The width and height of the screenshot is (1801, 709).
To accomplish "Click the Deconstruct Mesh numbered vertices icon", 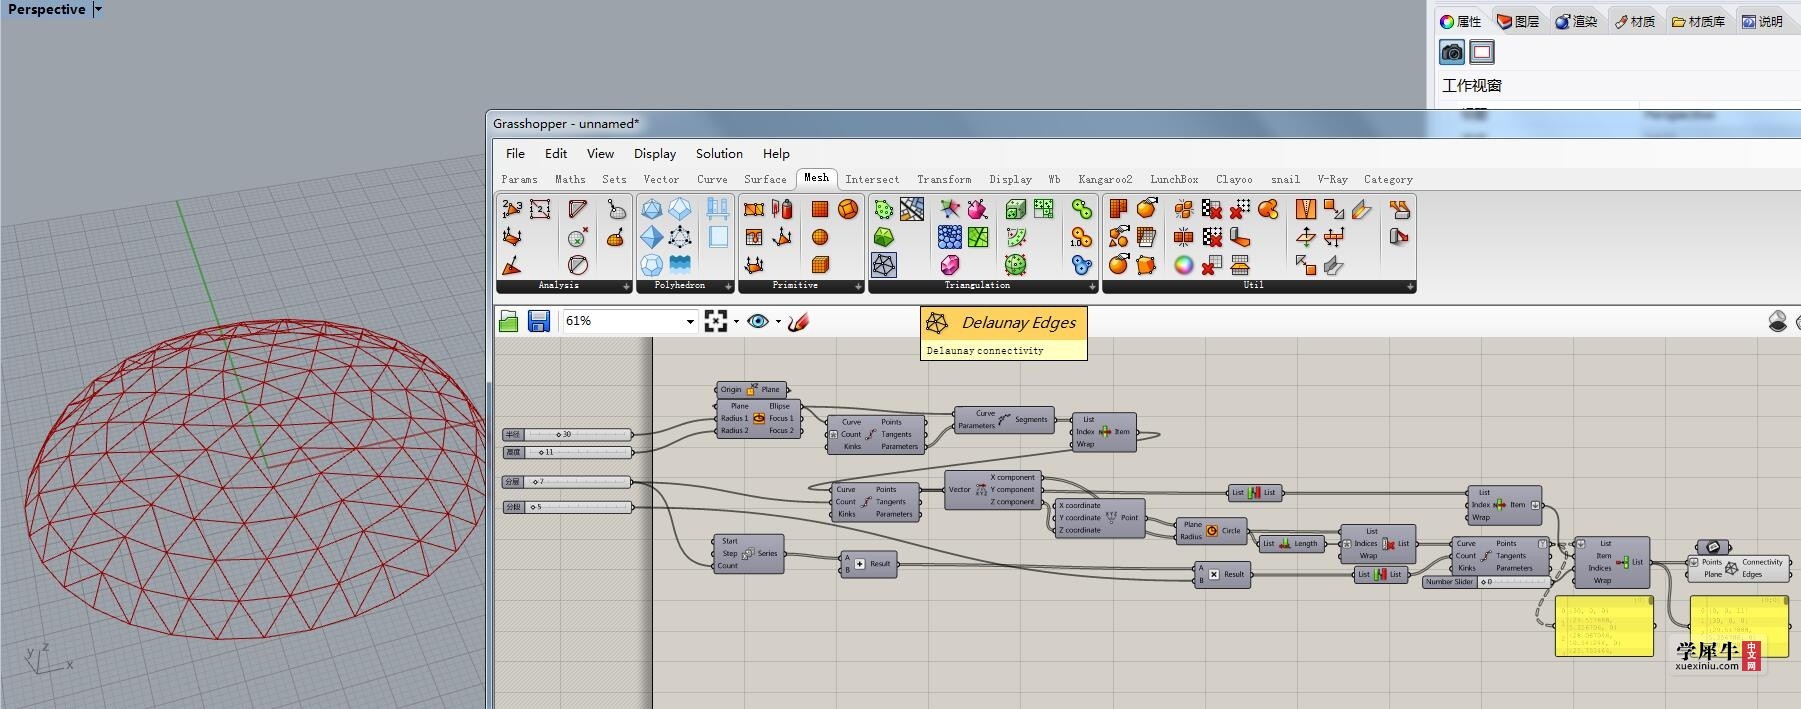I will (x=512, y=209).
